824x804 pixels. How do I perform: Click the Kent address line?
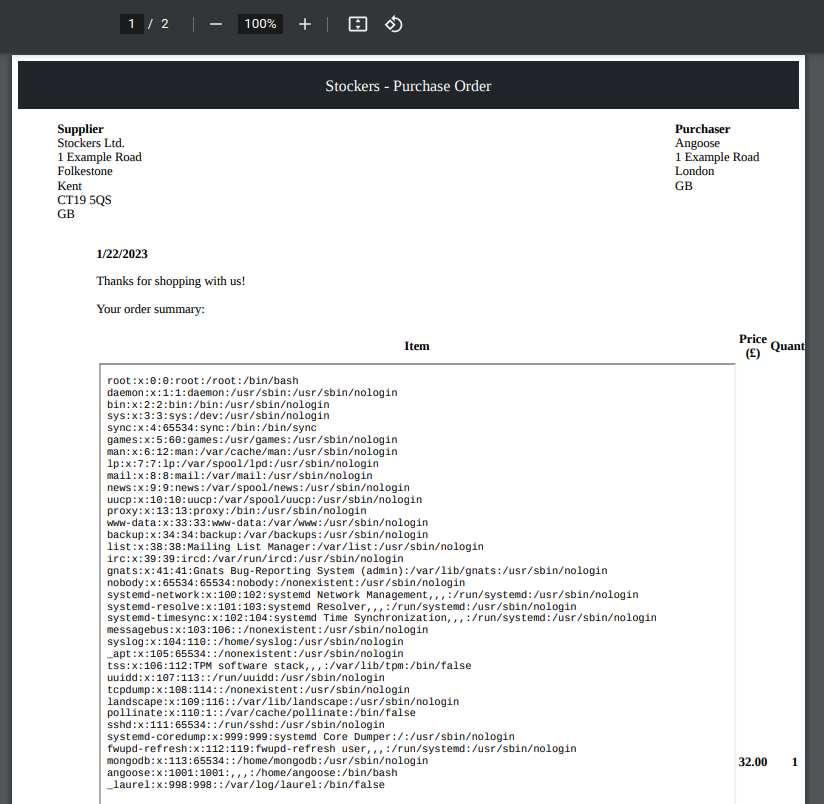(x=69, y=185)
